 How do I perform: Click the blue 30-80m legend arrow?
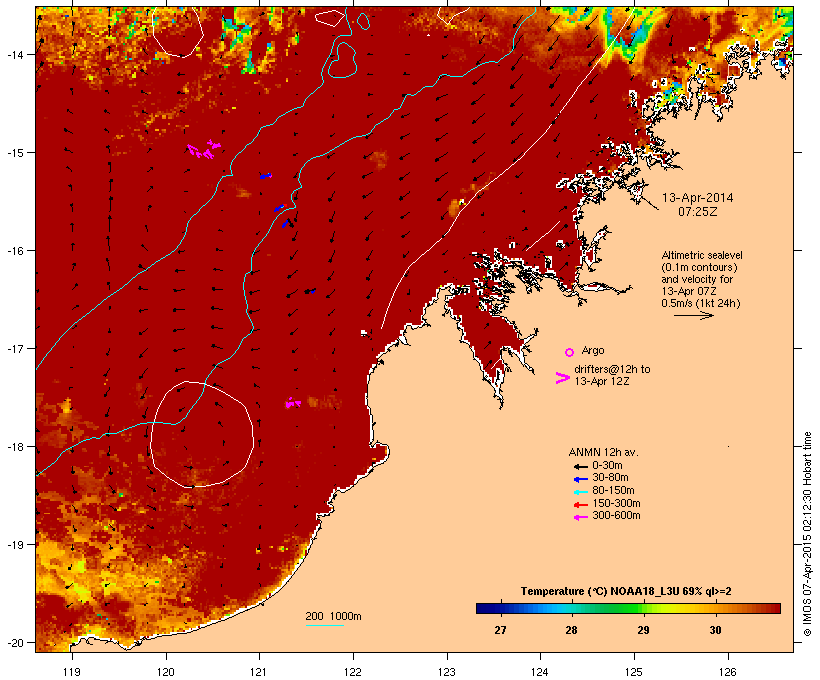point(580,479)
